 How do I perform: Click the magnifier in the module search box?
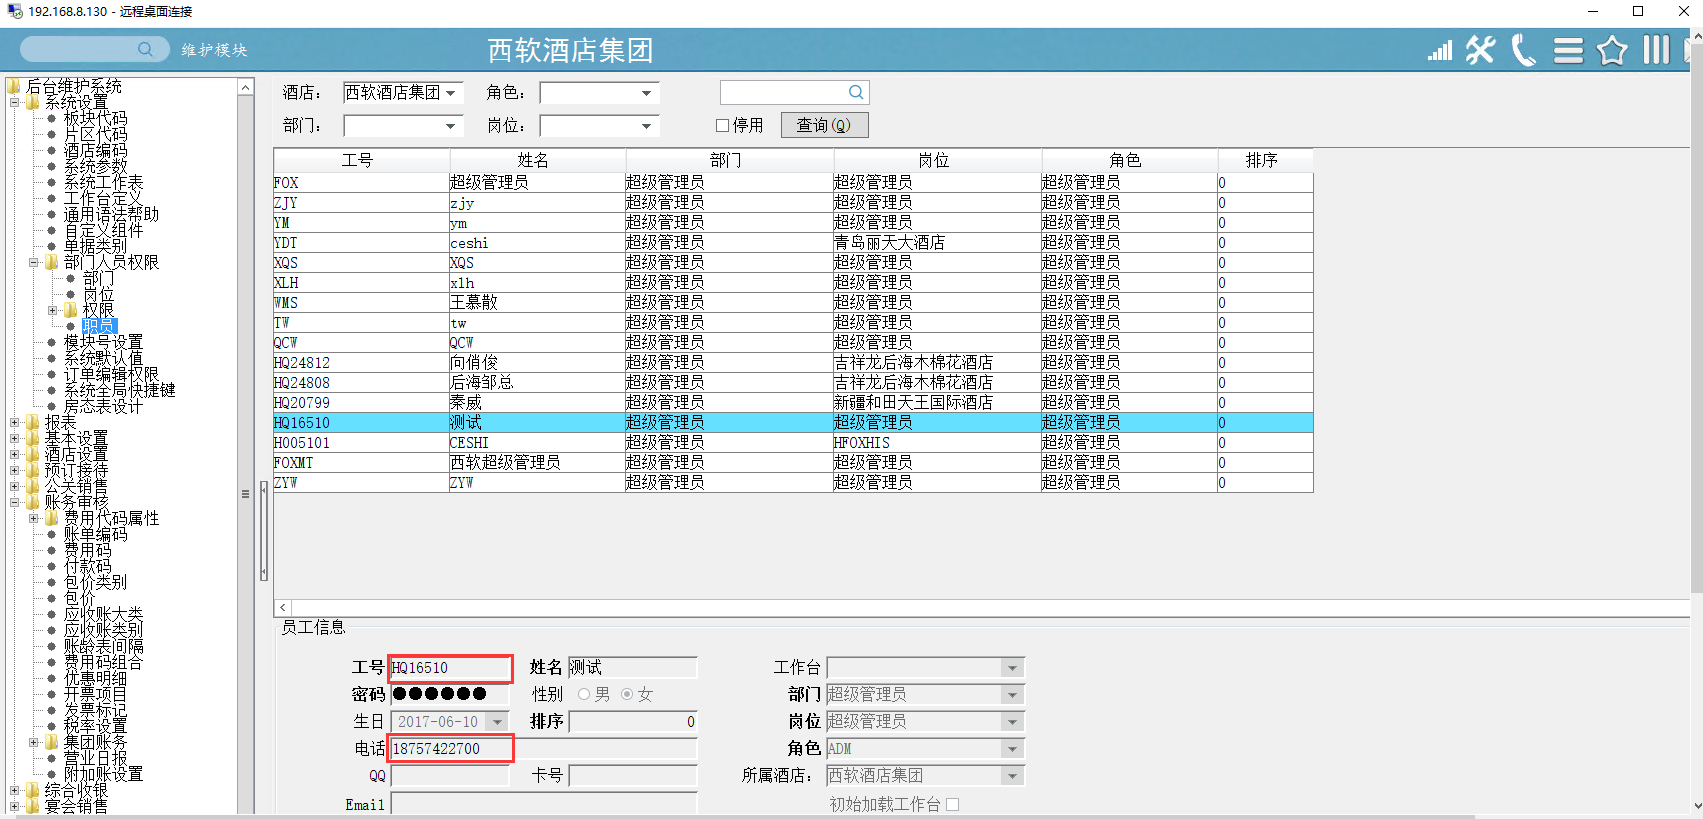[x=146, y=49]
